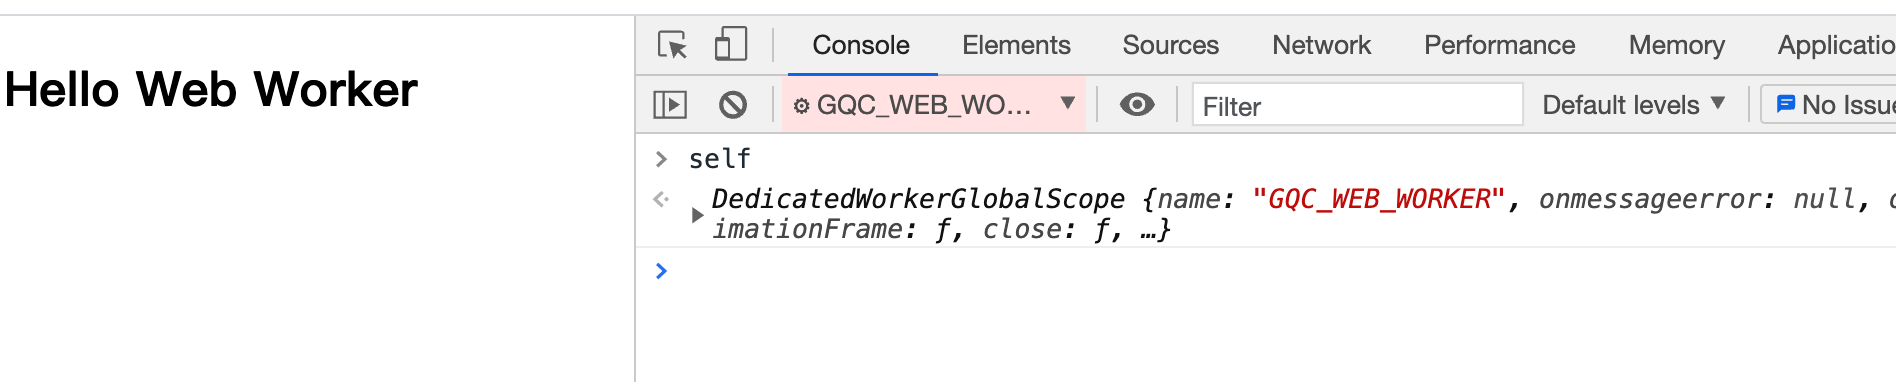
Task: Toggle the device toolbar icon
Action: coord(731,45)
